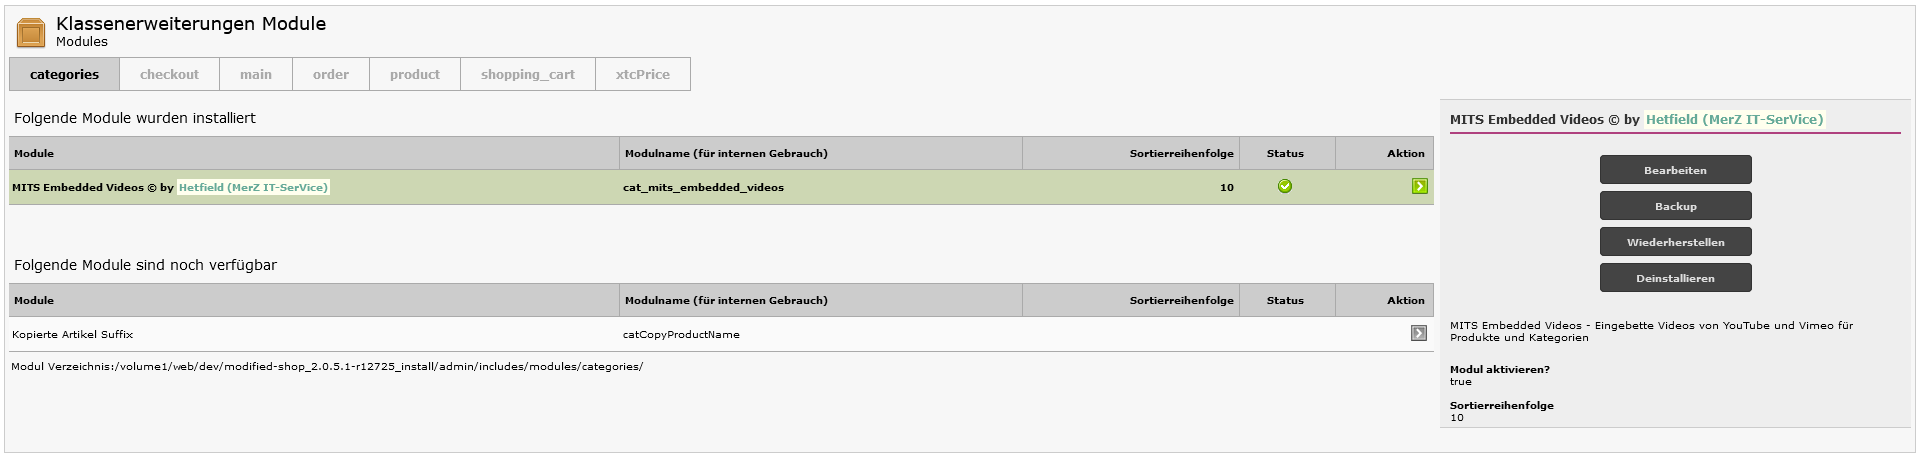The image size is (1919, 458).
Task: Click the gray arrow icon for Kopierte Artikel Suffix
Action: pyautogui.click(x=1418, y=333)
